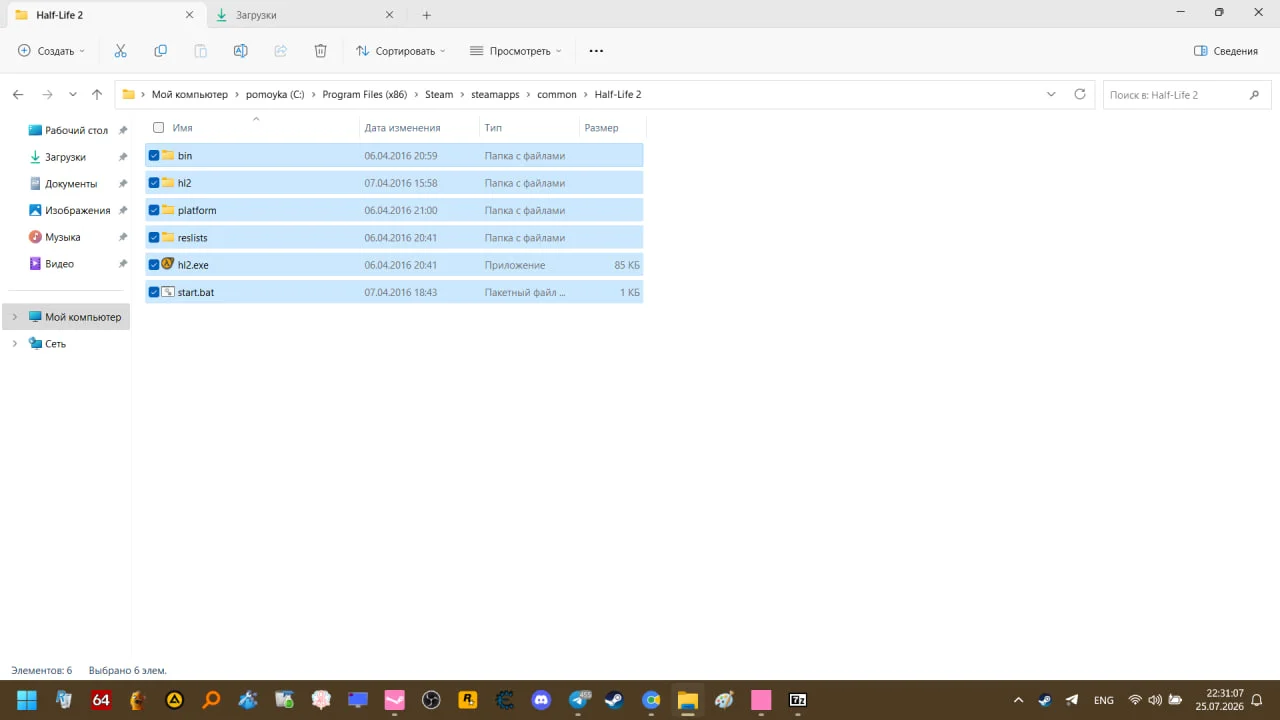The height and width of the screenshot is (720, 1280).
Task: Open 7-Zip from the taskbar
Action: [798, 700]
